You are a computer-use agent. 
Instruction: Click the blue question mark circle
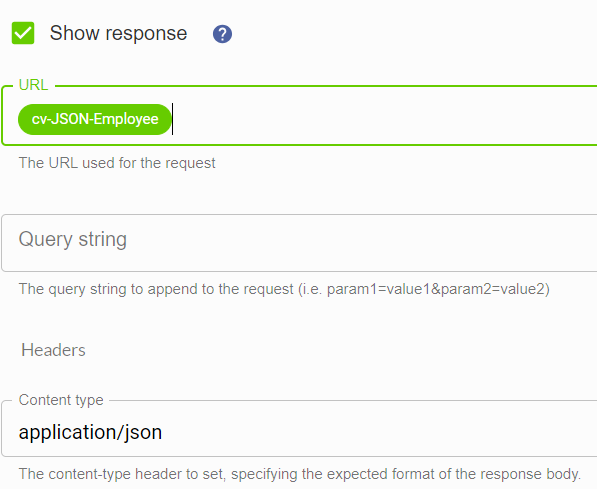[x=222, y=34]
